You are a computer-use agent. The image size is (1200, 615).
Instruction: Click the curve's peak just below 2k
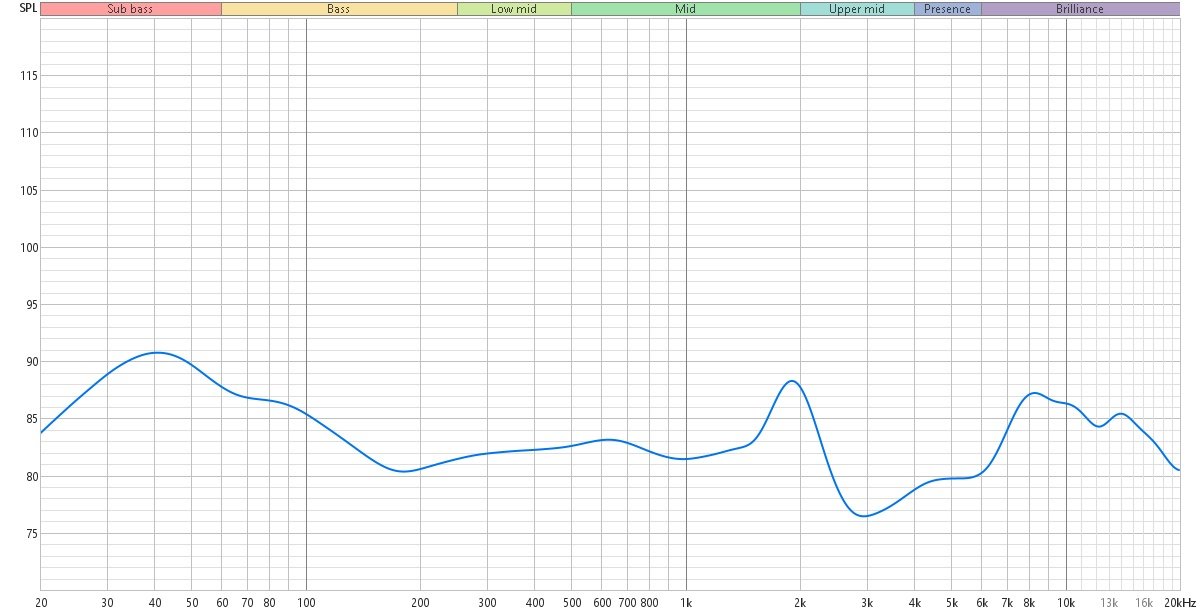(791, 381)
